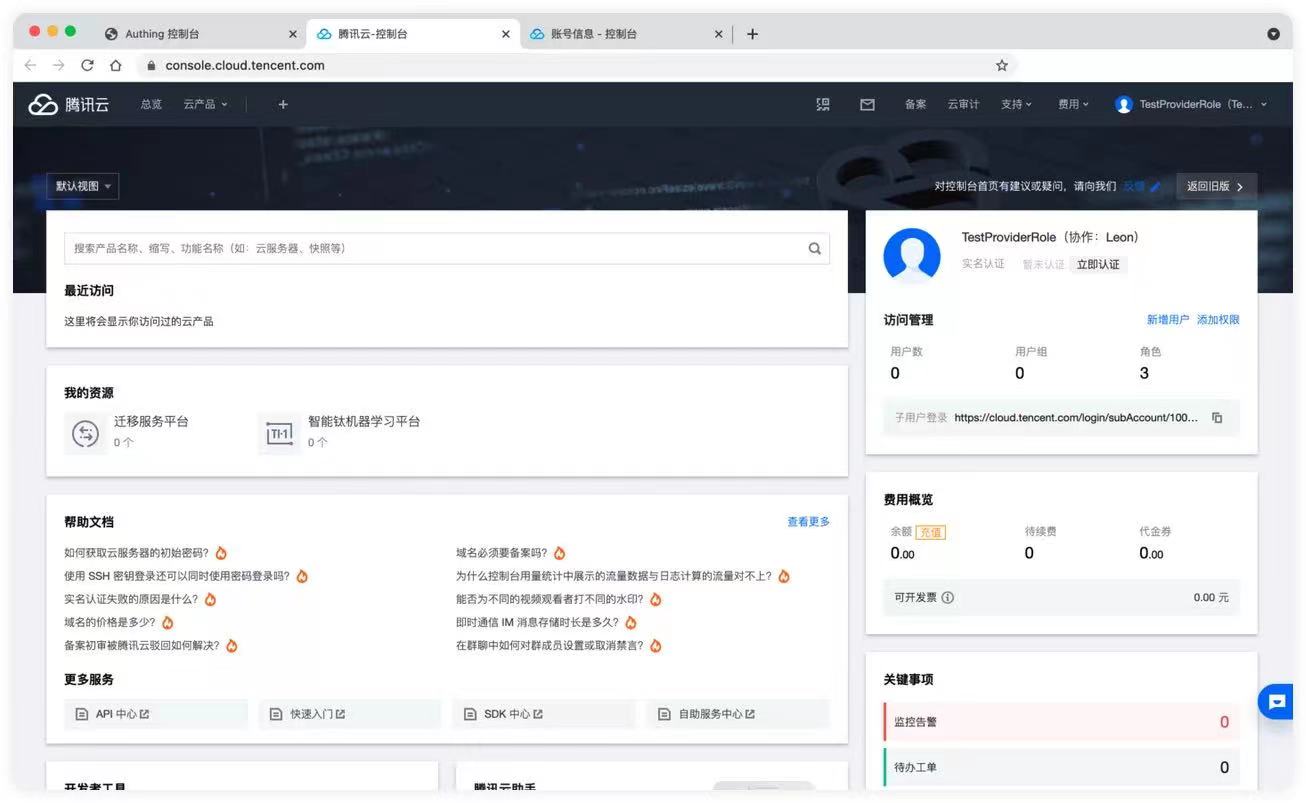The width and height of the screenshot is (1306, 803).
Task: Click the Tencent Cloud logo
Action: (68, 104)
